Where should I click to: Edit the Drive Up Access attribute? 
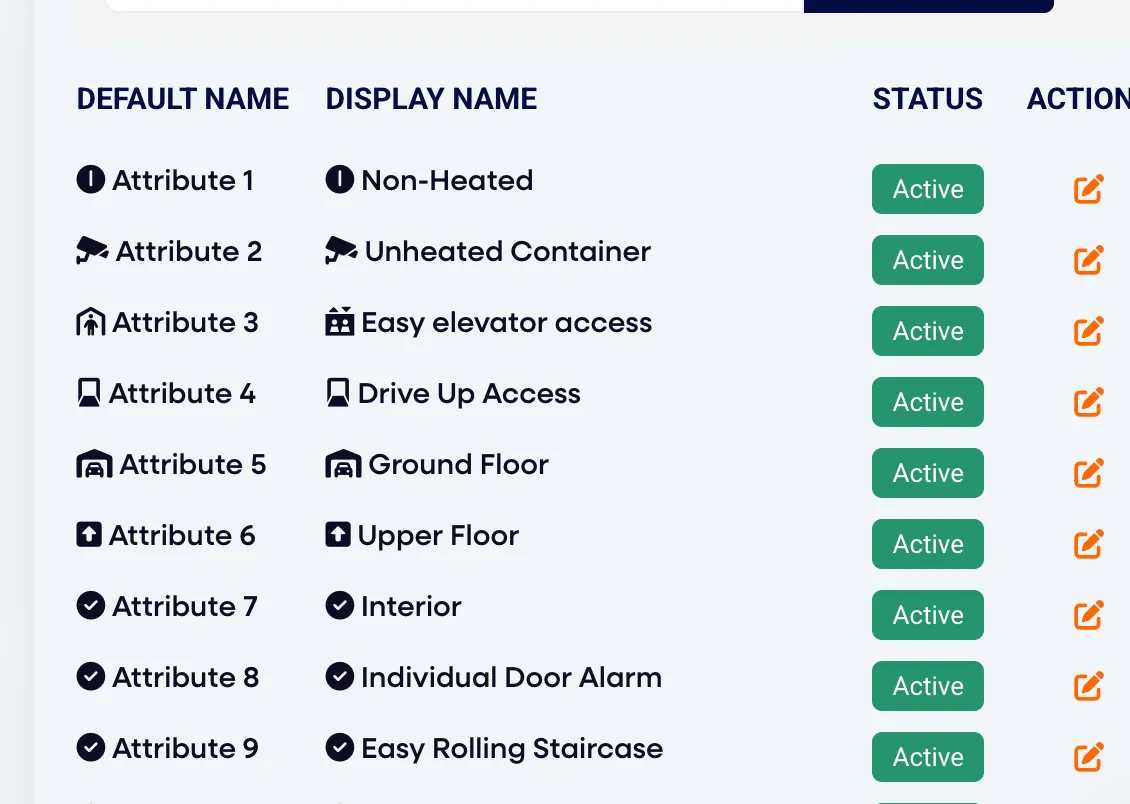pyautogui.click(x=1088, y=402)
